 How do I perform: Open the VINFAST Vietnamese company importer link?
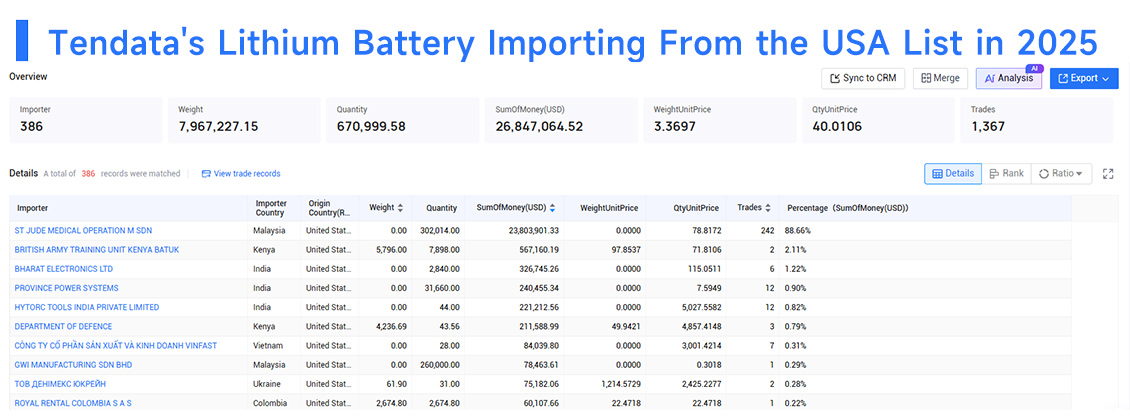(115, 346)
